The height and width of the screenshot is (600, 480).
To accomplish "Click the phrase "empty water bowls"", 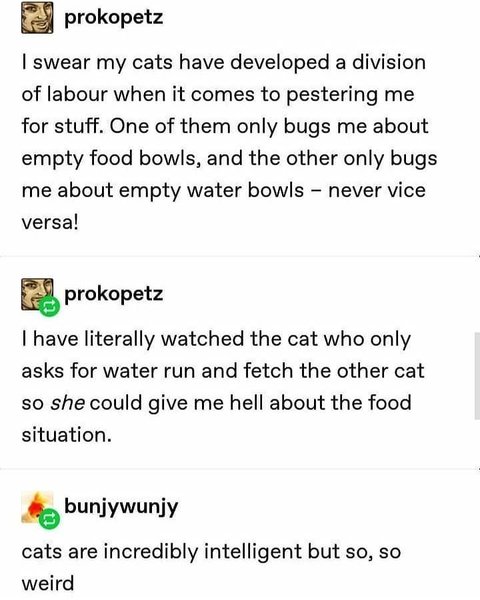I will click(211, 190).
